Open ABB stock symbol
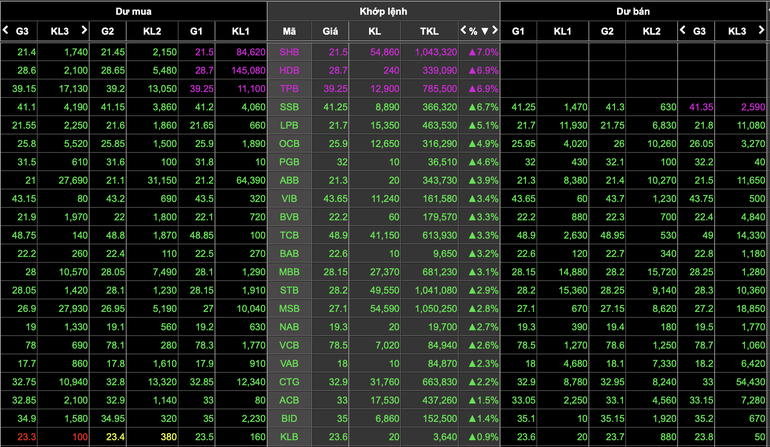This screenshot has height=447, width=770. point(289,180)
